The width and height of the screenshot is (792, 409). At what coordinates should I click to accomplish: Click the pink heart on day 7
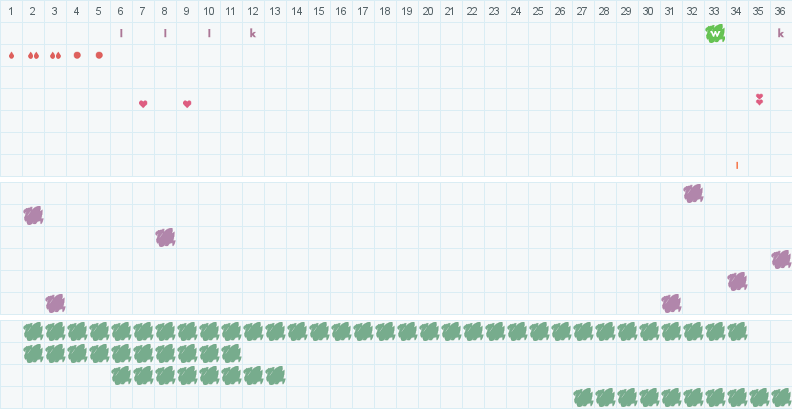(143, 104)
